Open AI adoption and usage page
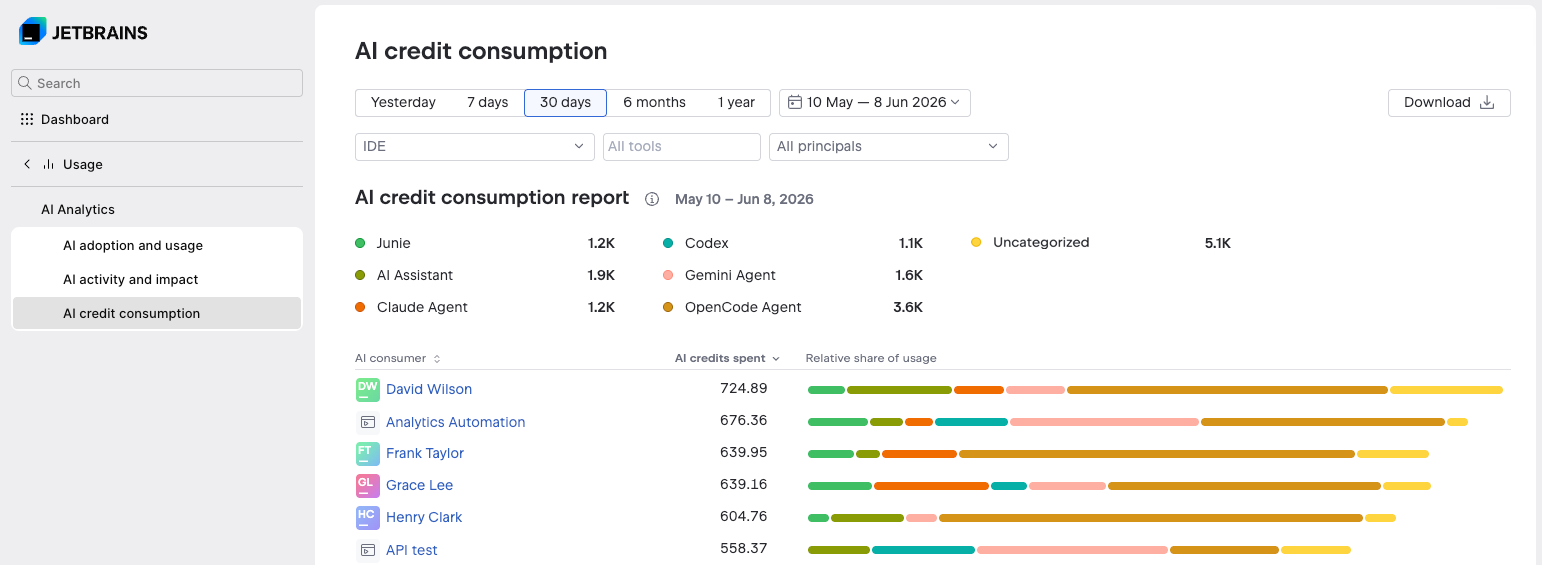The height and width of the screenshot is (565, 1542). coord(157,245)
